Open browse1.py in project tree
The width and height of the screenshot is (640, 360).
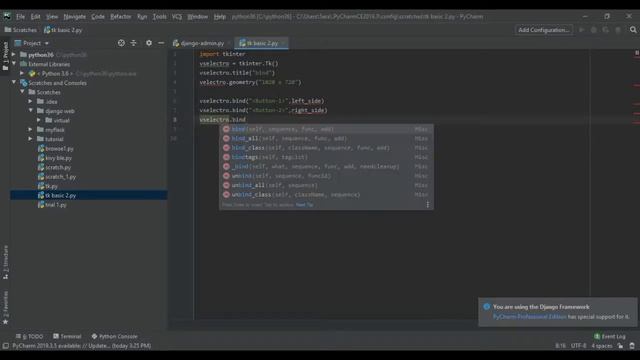56,149
